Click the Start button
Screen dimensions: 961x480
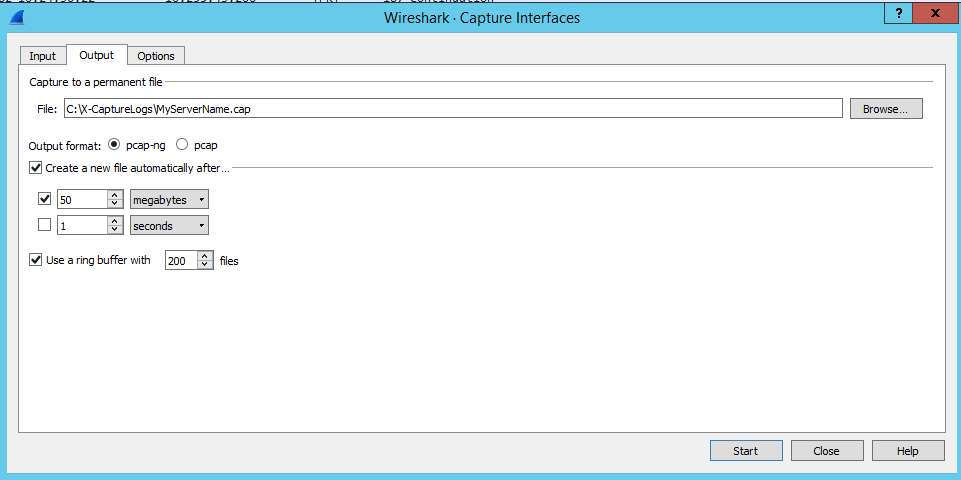coord(746,451)
